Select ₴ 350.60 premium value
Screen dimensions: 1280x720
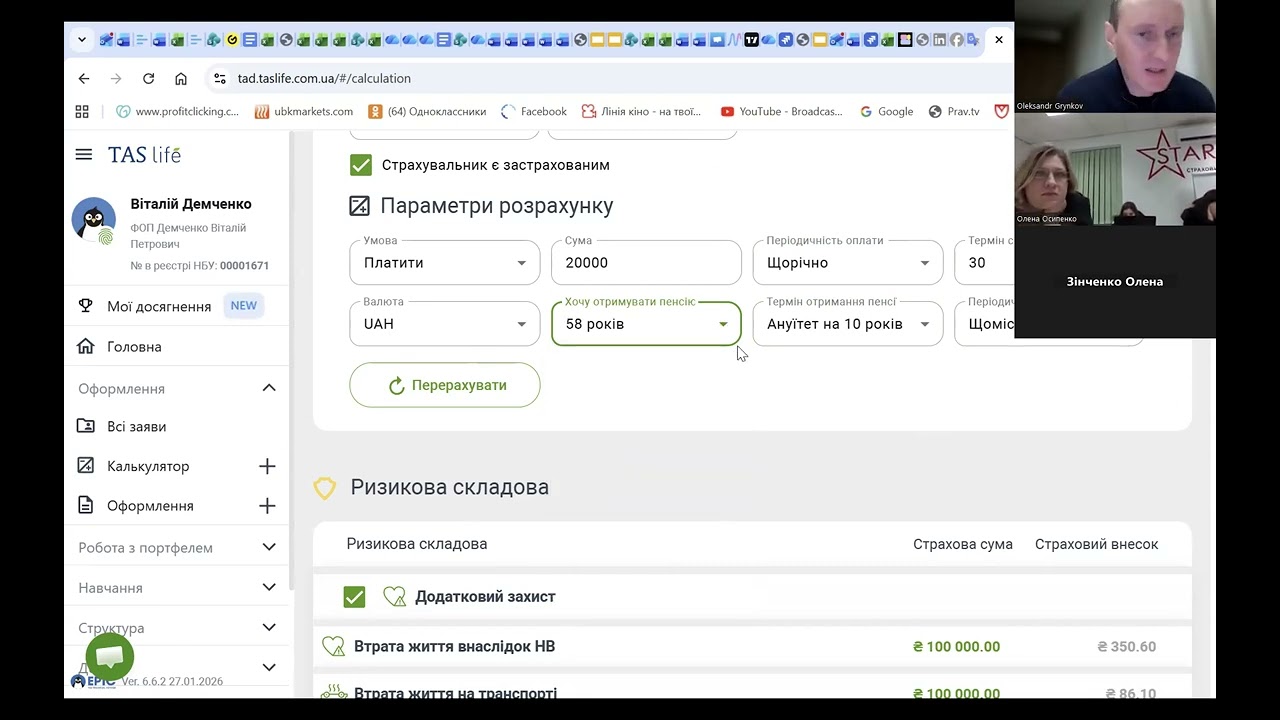pyautogui.click(x=1126, y=646)
